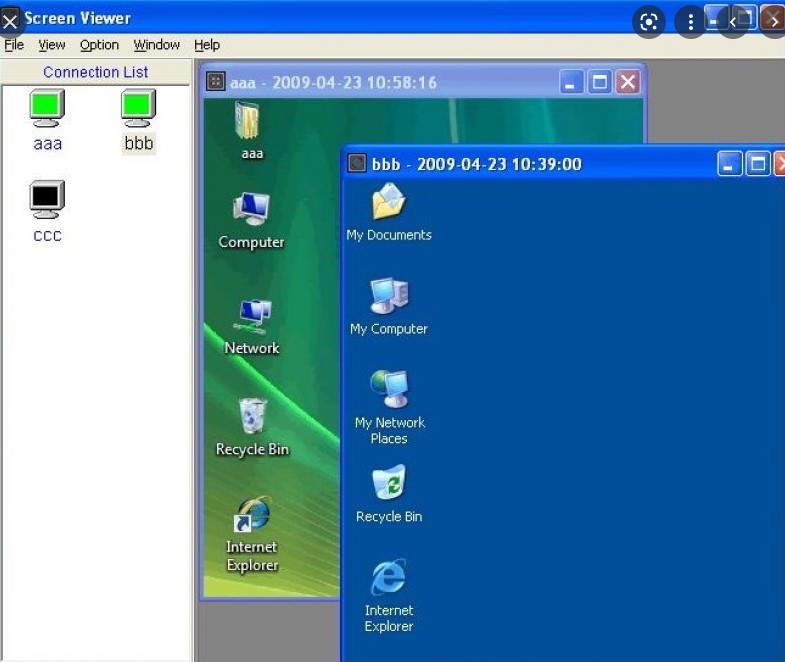Open the View menu
This screenshot has height=662, width=785.
click(52, 45)
